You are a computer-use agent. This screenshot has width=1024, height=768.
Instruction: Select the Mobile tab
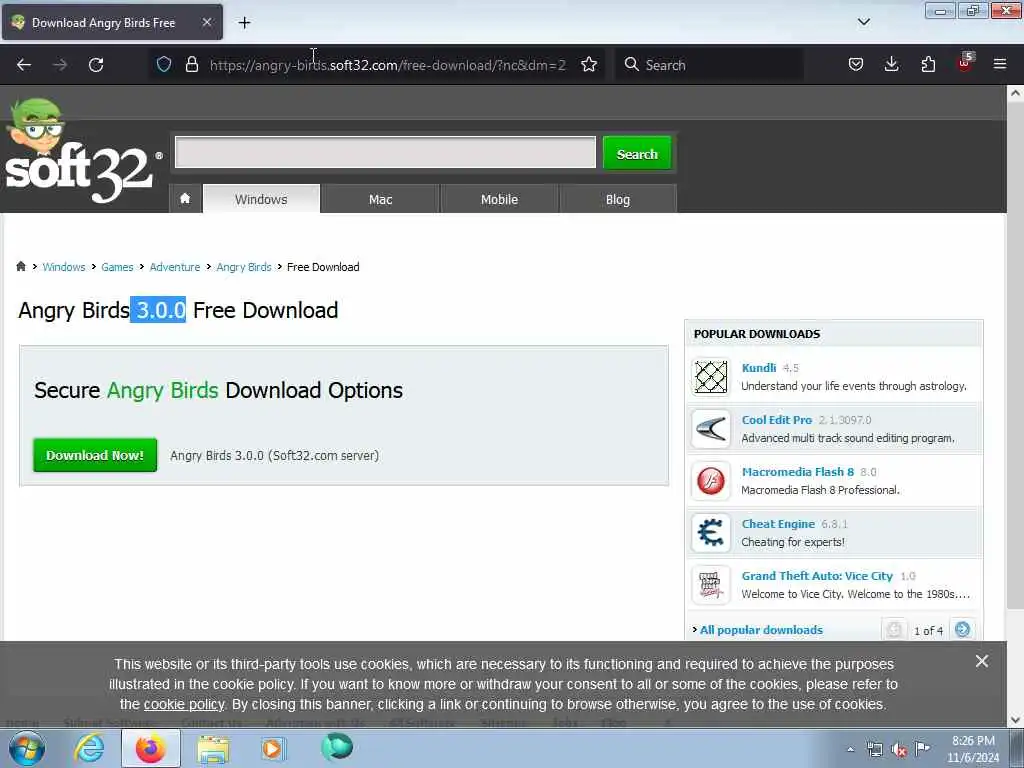500,199
